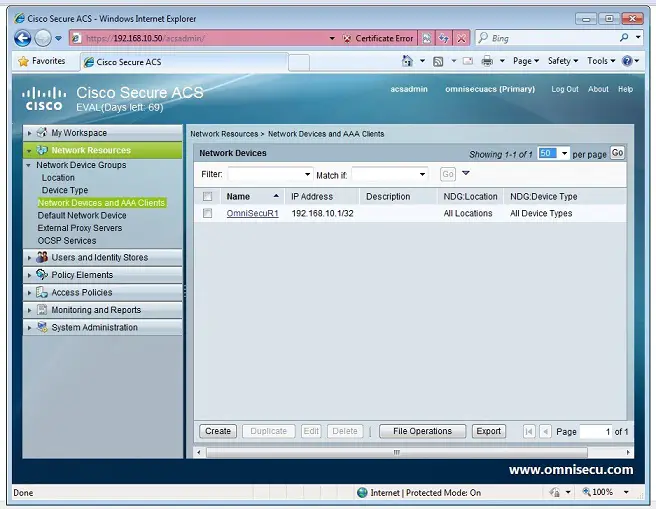This screenshot has height=509, width=656.
Task: Open Network Devices and AAA Clients
Action: (102, 203)
